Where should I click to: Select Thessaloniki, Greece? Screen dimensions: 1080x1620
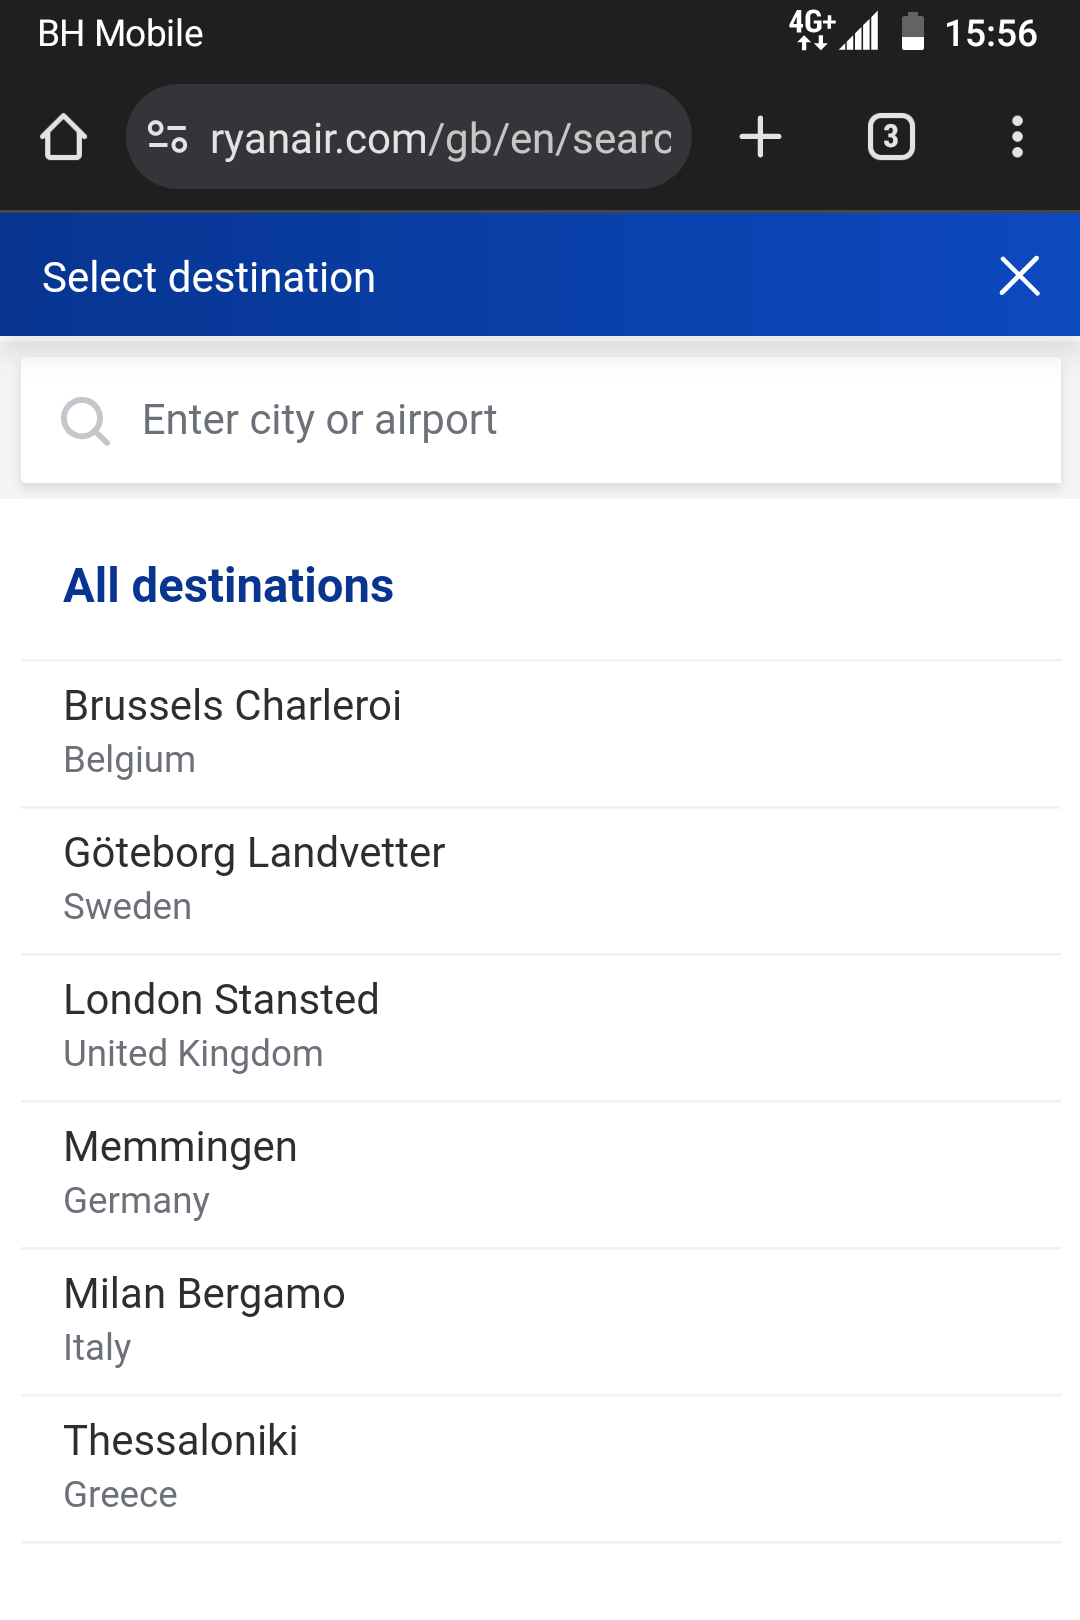point(541,1469)
